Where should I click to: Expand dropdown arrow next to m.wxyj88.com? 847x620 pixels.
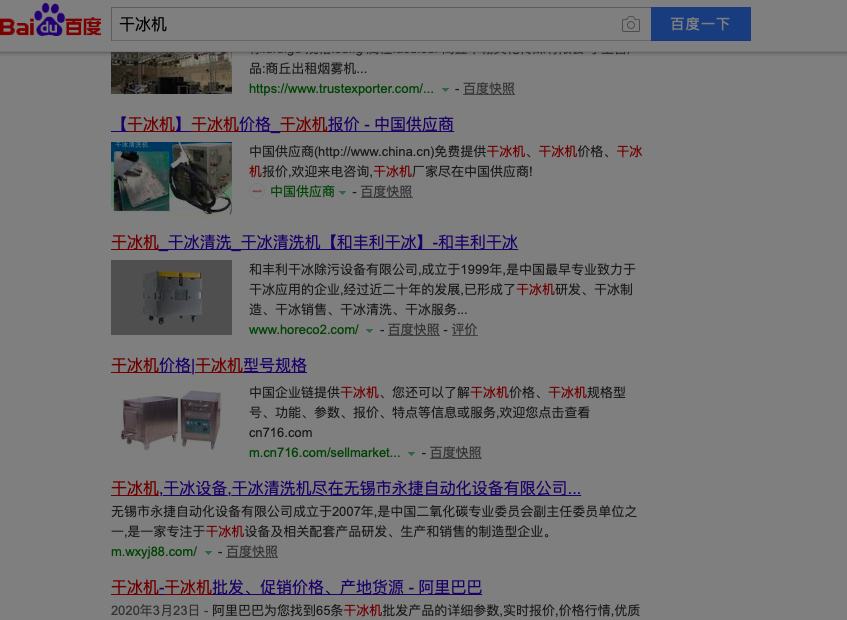point(209,552)
